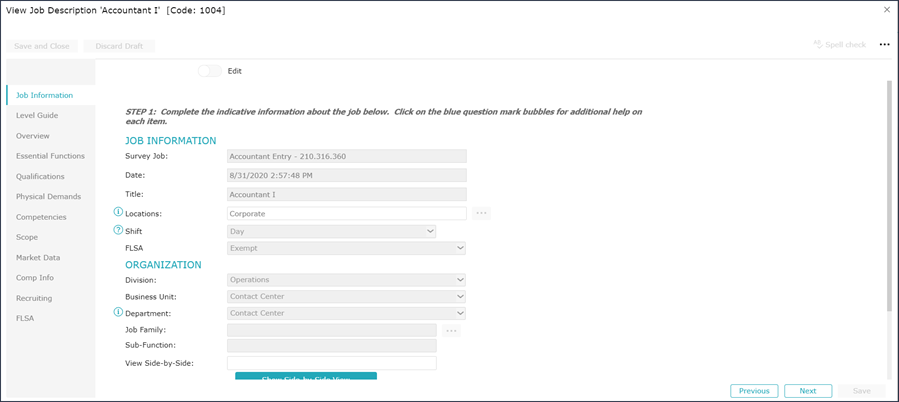Click the ellipsis button next to Locations
899x402 pixels.
(x=481, y=213)
